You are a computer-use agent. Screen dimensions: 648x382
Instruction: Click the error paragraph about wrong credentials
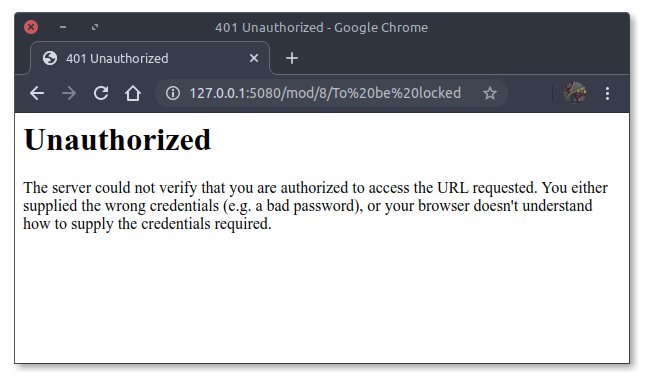pyautogui.click(x=315, y=205)
